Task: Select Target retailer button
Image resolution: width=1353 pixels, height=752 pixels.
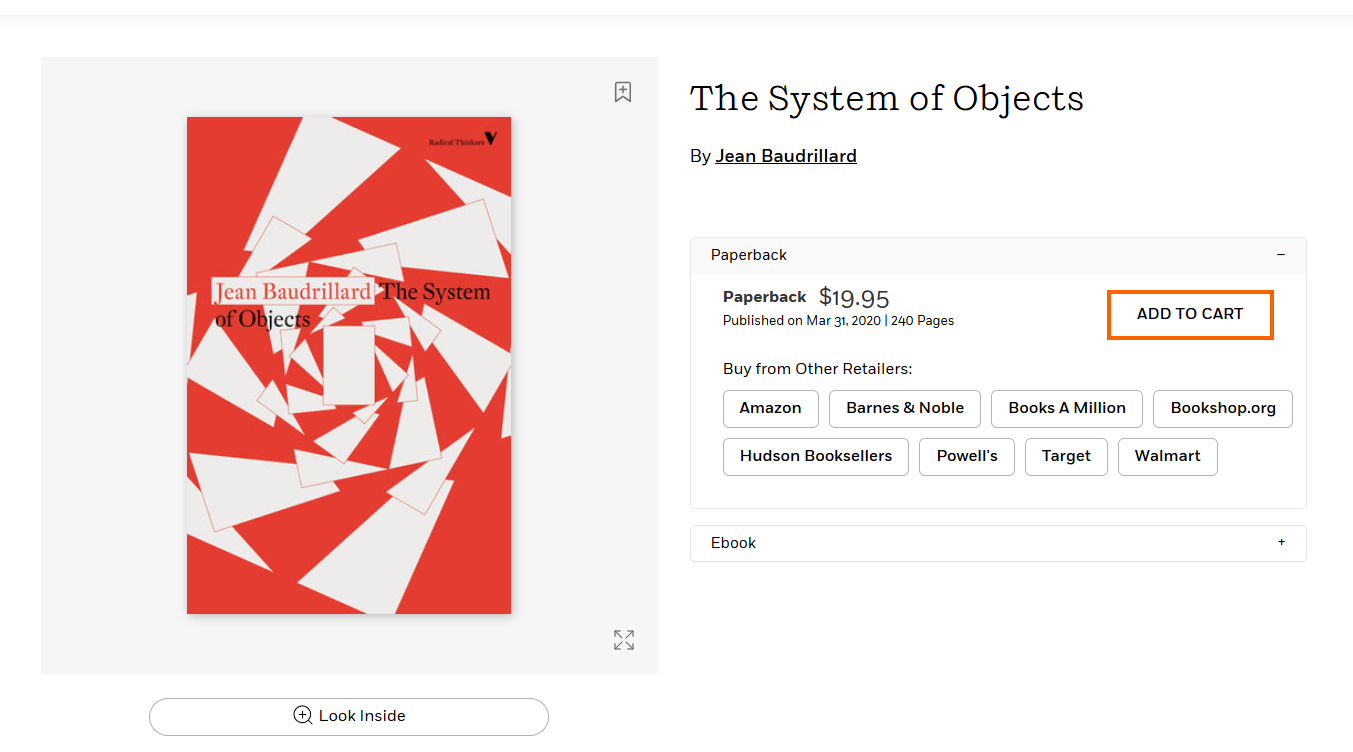Action: tap(1065, 456)
